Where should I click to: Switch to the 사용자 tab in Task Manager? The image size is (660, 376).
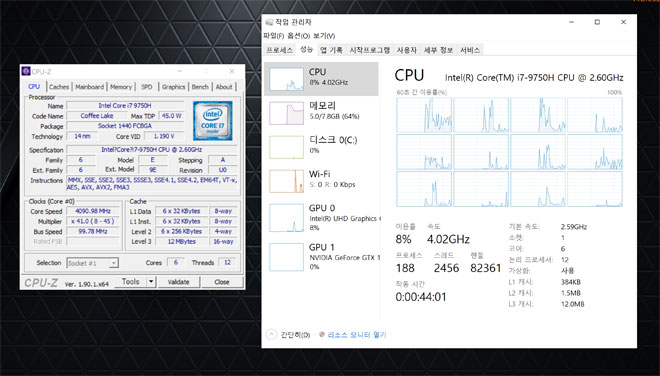pyautogui.click(x=407, y=50)
